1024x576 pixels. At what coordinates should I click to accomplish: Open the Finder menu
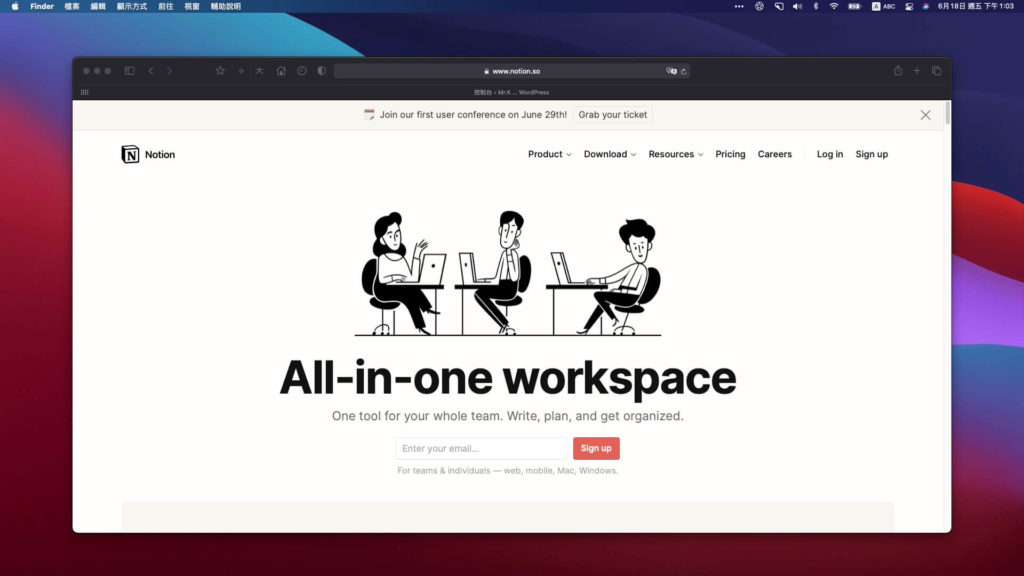[42, 6]
